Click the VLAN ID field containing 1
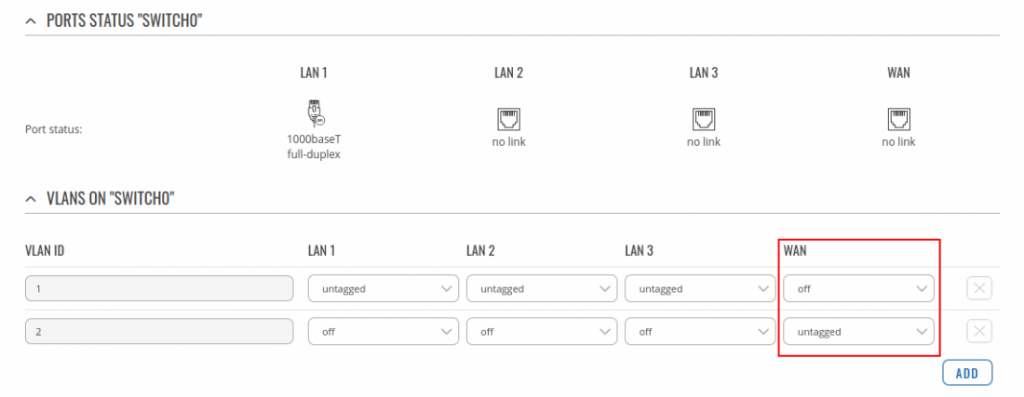This screenshot has height=397, width=1024. (159, 289)
